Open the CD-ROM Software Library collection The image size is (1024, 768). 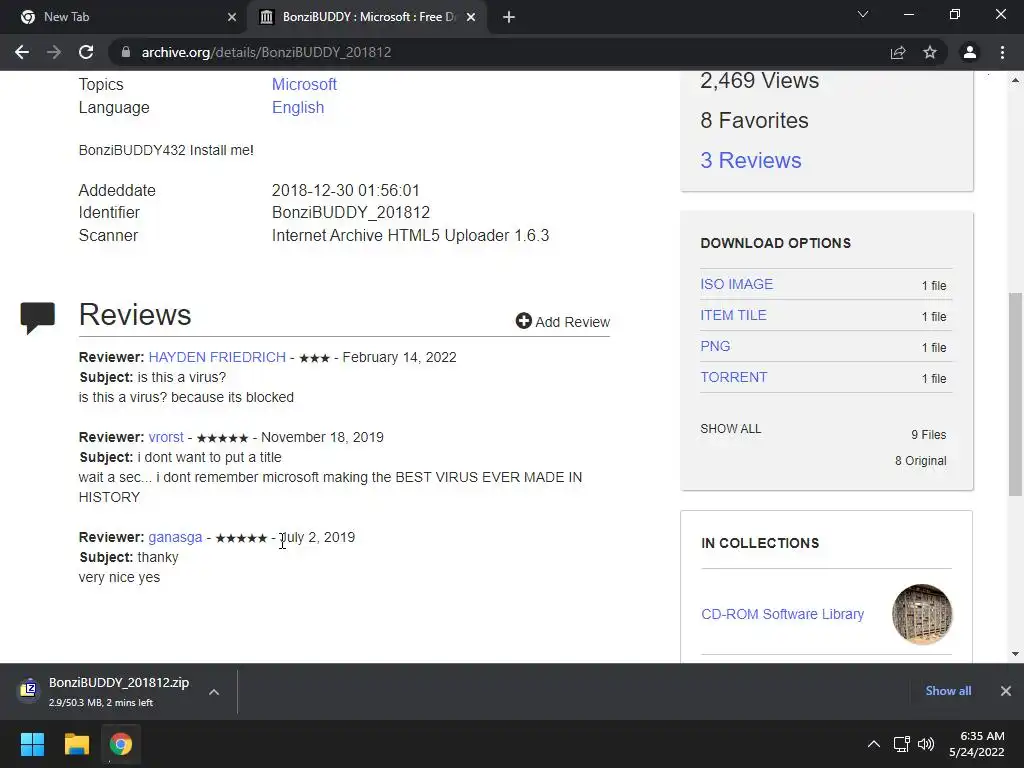click(782, 614)
